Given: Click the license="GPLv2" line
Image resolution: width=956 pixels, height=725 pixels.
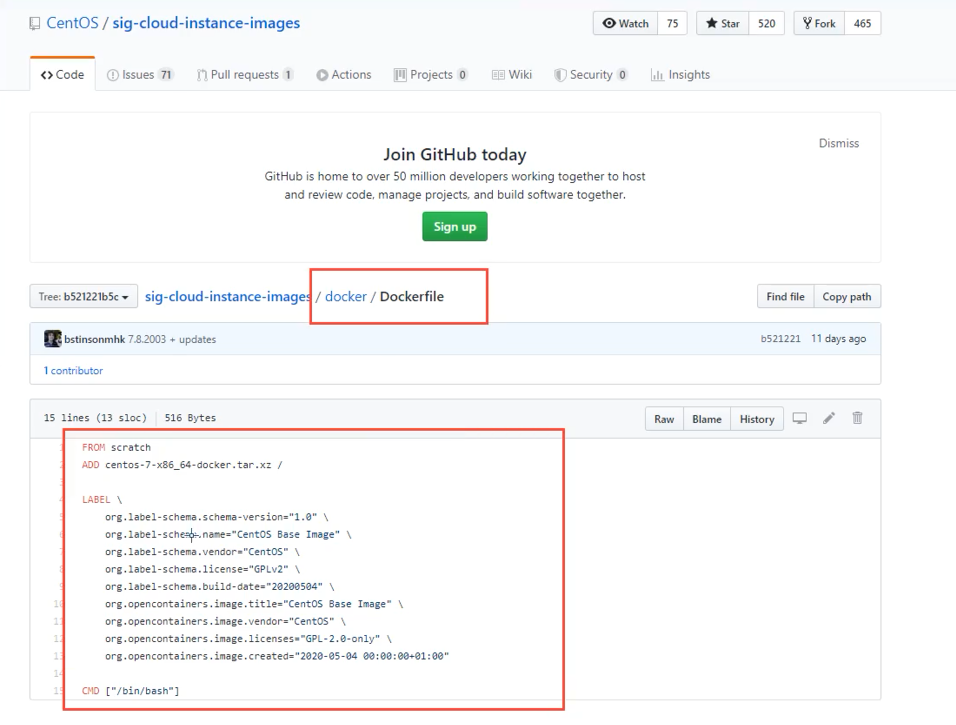Looking at the screenshot, I should coord(202,569).
